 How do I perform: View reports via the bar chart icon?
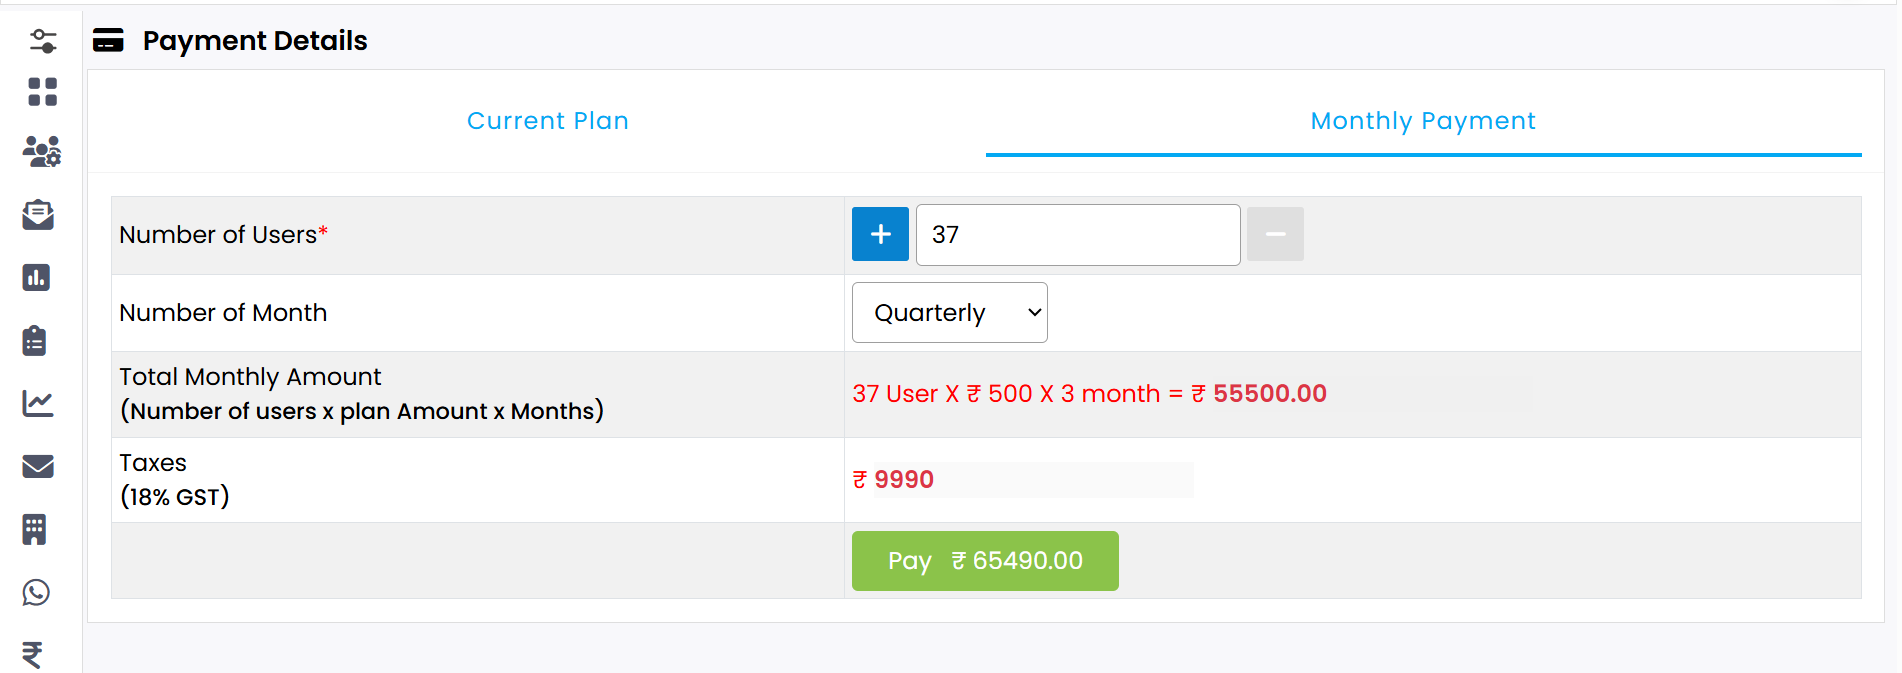coord(37,278)
